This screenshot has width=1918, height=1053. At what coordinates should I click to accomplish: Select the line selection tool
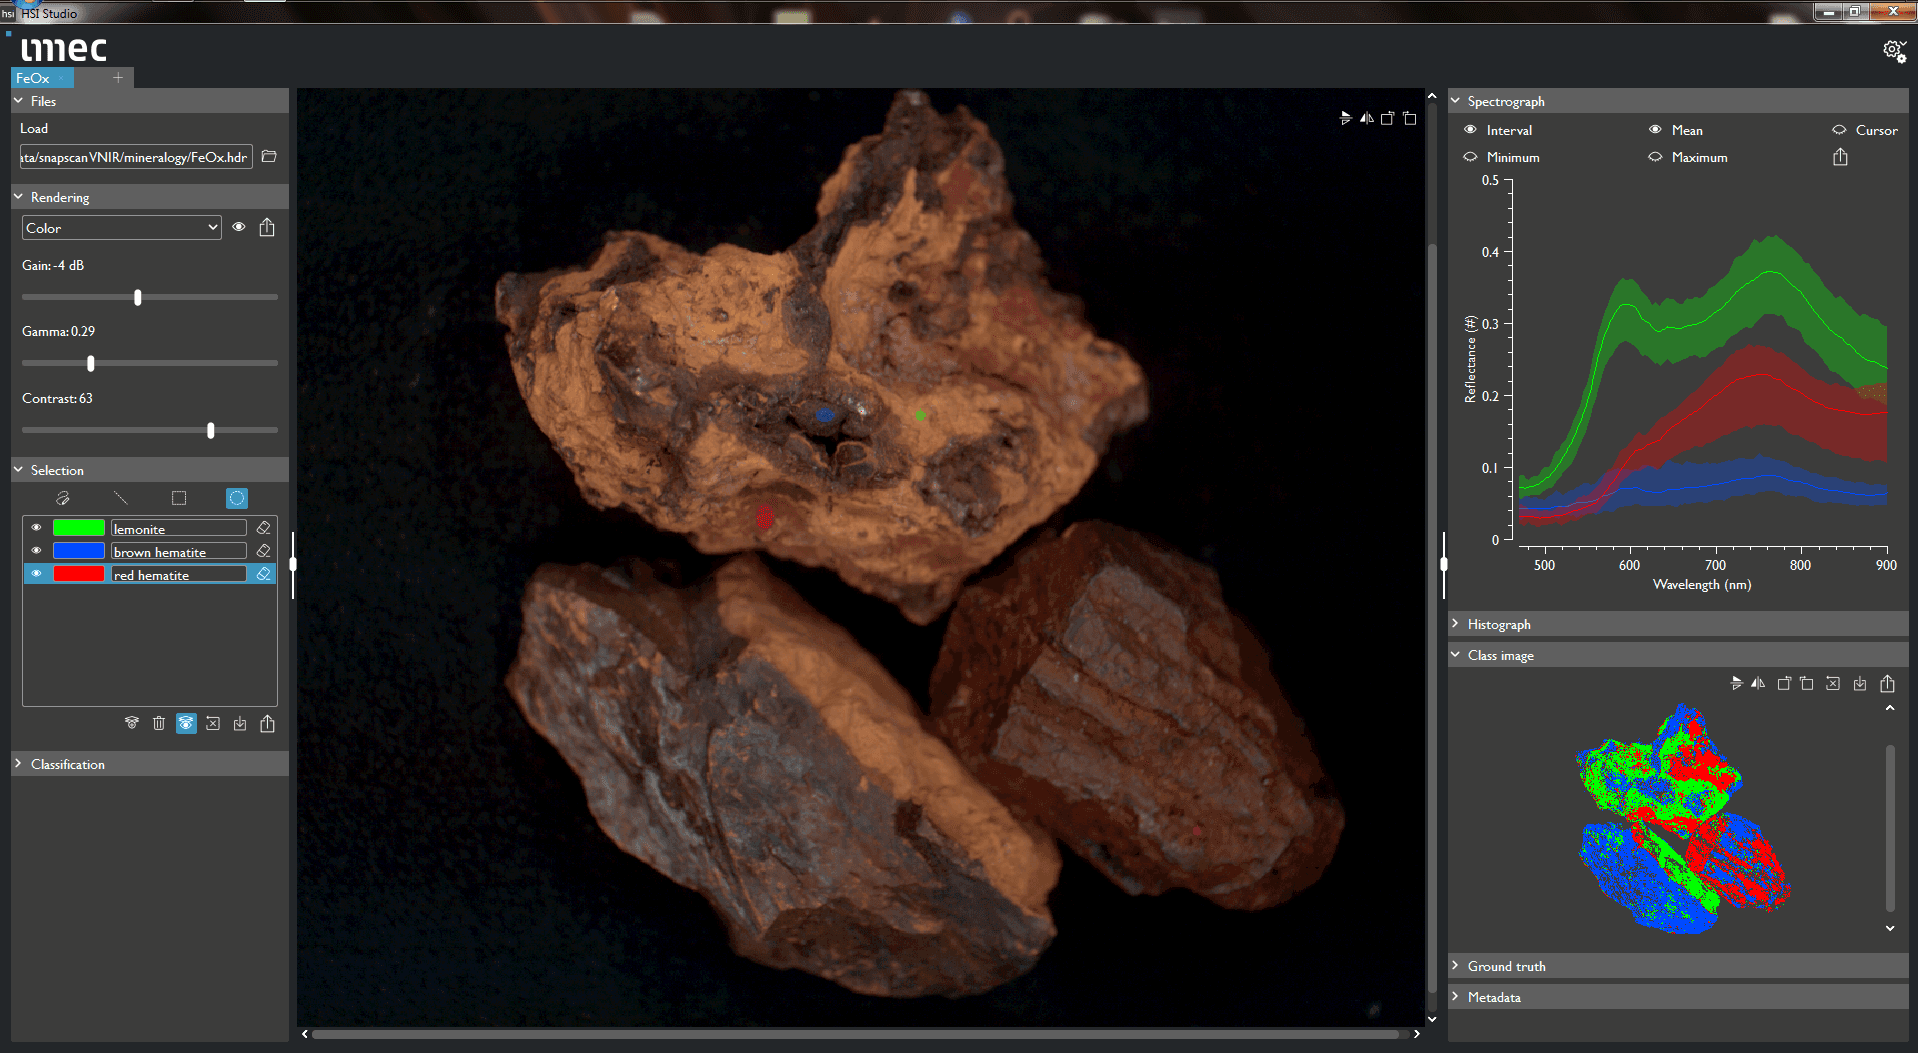click(121, 497)
